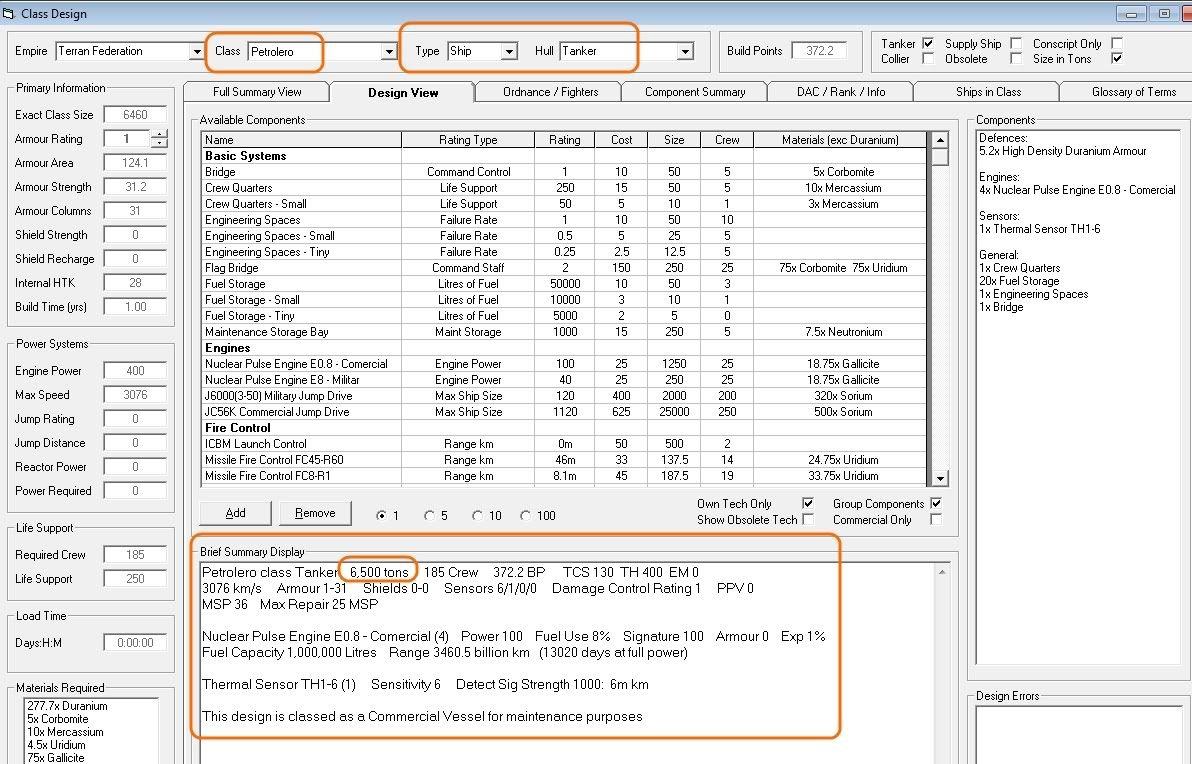
Task: Select Missile Fire Control FC45-R60 row
Action: [x=564, y=459]
